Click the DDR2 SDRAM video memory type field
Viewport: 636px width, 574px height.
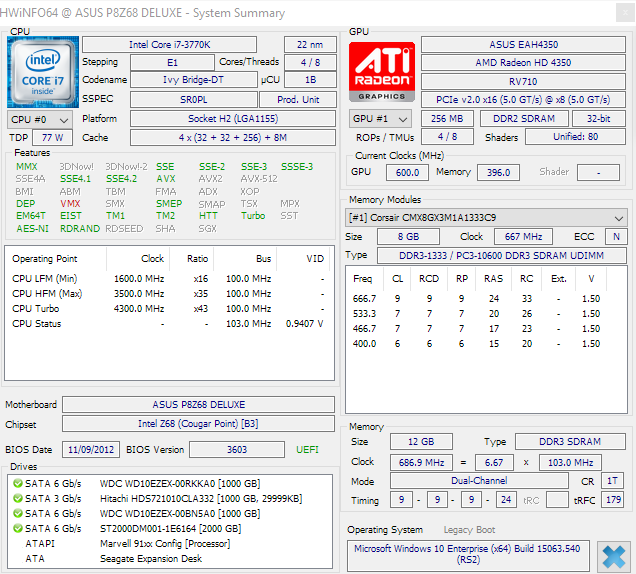pos(524,118)
